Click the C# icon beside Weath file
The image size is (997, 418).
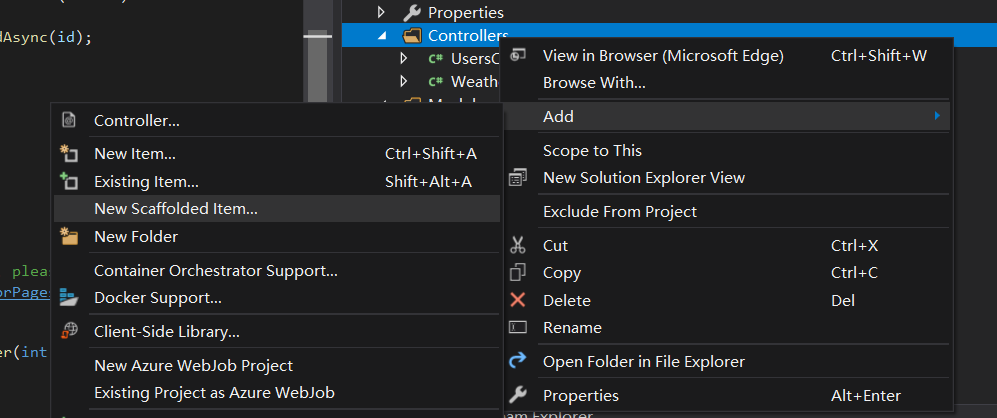pos(436,81)
